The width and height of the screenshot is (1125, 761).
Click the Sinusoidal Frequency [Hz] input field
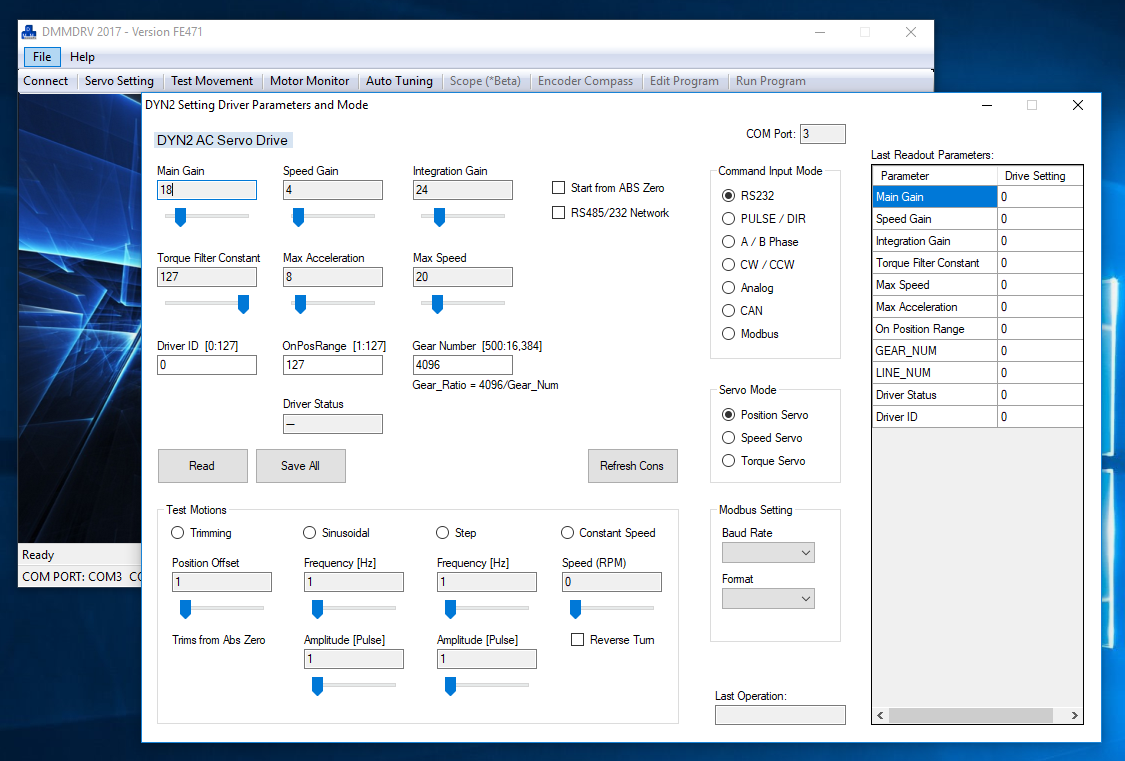tap(354, 582)
